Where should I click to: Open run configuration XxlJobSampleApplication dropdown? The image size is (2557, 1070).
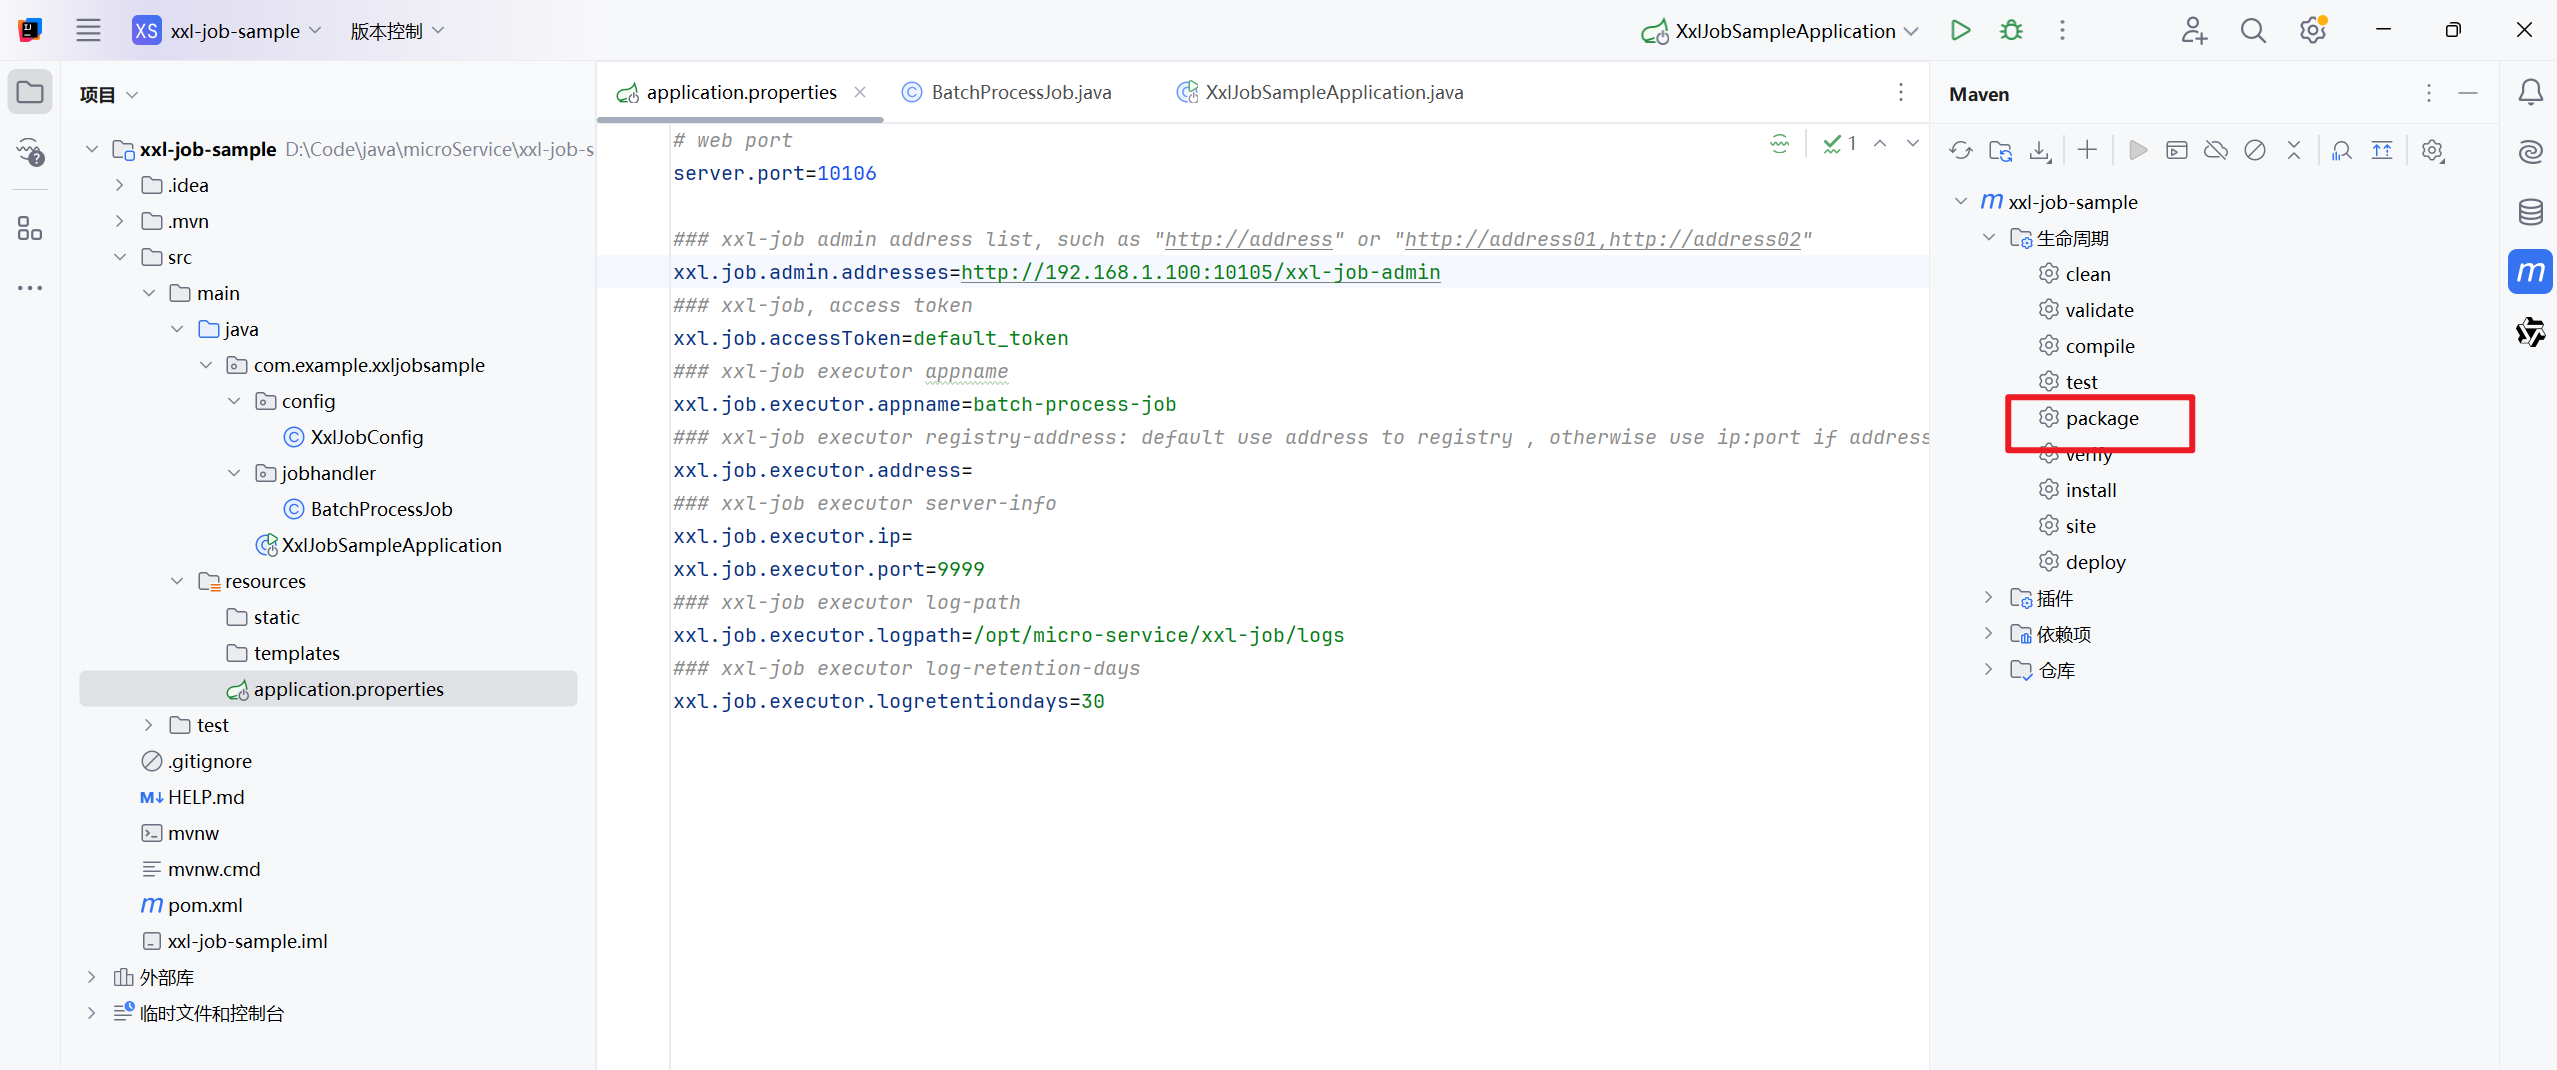[x=1780, y=31]
